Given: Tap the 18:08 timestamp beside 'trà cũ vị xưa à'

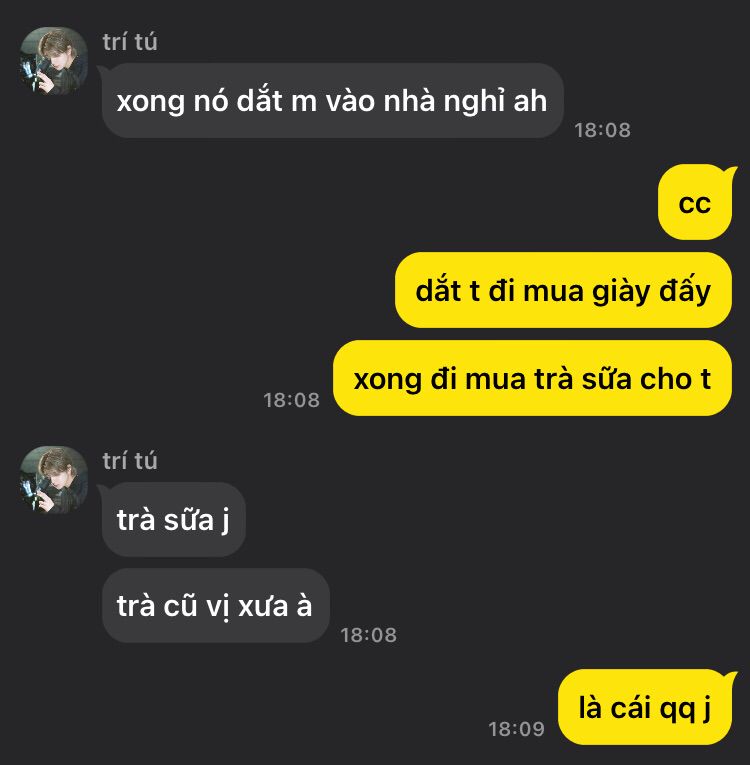Looking at the screenshot, I should 368,635.
